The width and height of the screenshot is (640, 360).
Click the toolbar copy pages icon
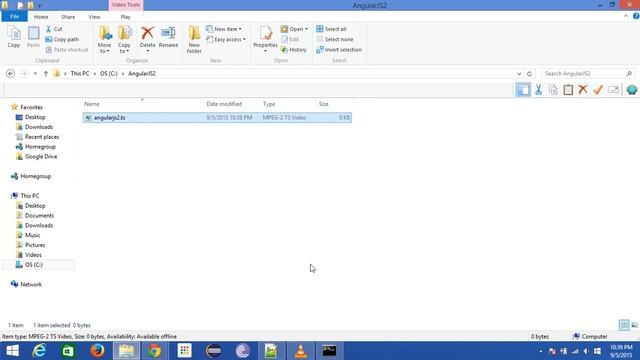pyautogui.click(x=553, y=90)
